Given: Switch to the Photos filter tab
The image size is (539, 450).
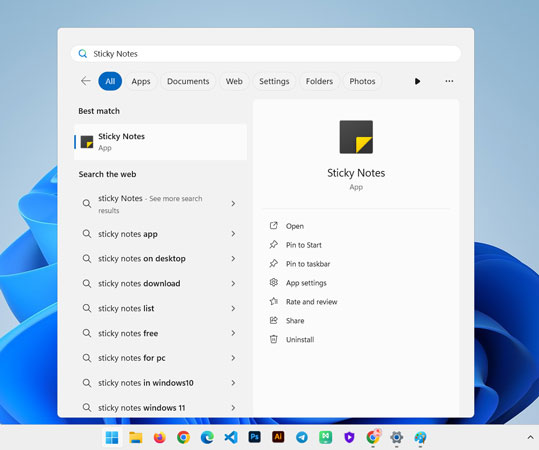Looking at the screenshot, I should pos(362,81).
